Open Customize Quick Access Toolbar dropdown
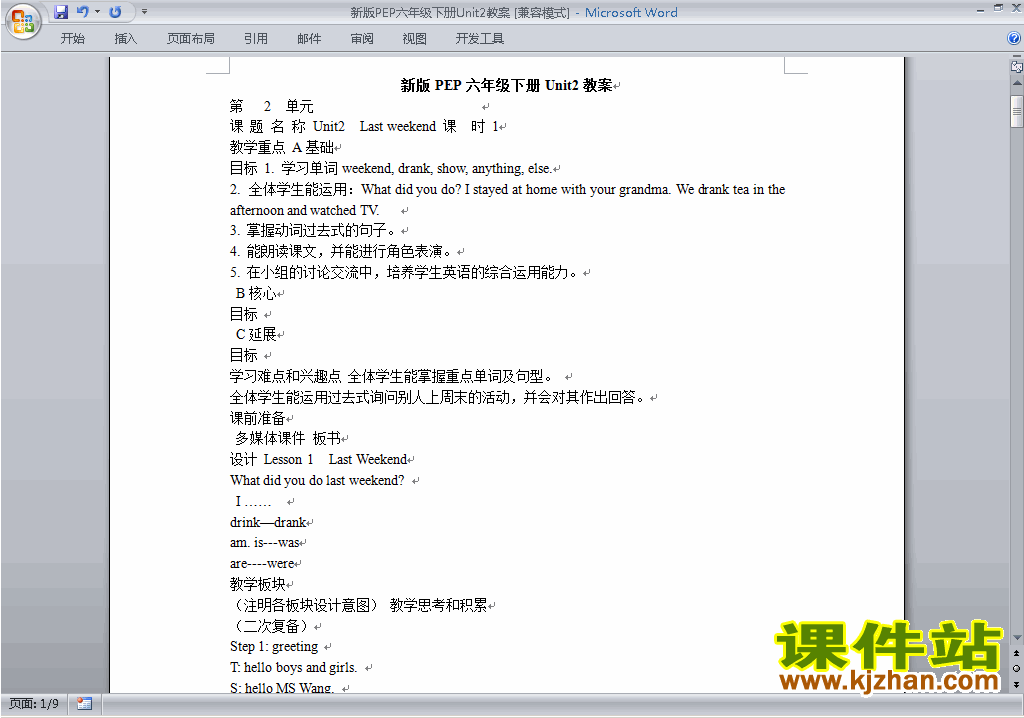Screen dimensions: 1024x718 click(144, 12)
